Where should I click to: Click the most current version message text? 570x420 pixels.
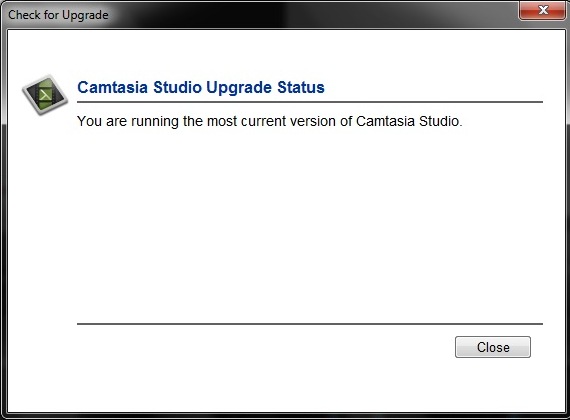(270, 121)
